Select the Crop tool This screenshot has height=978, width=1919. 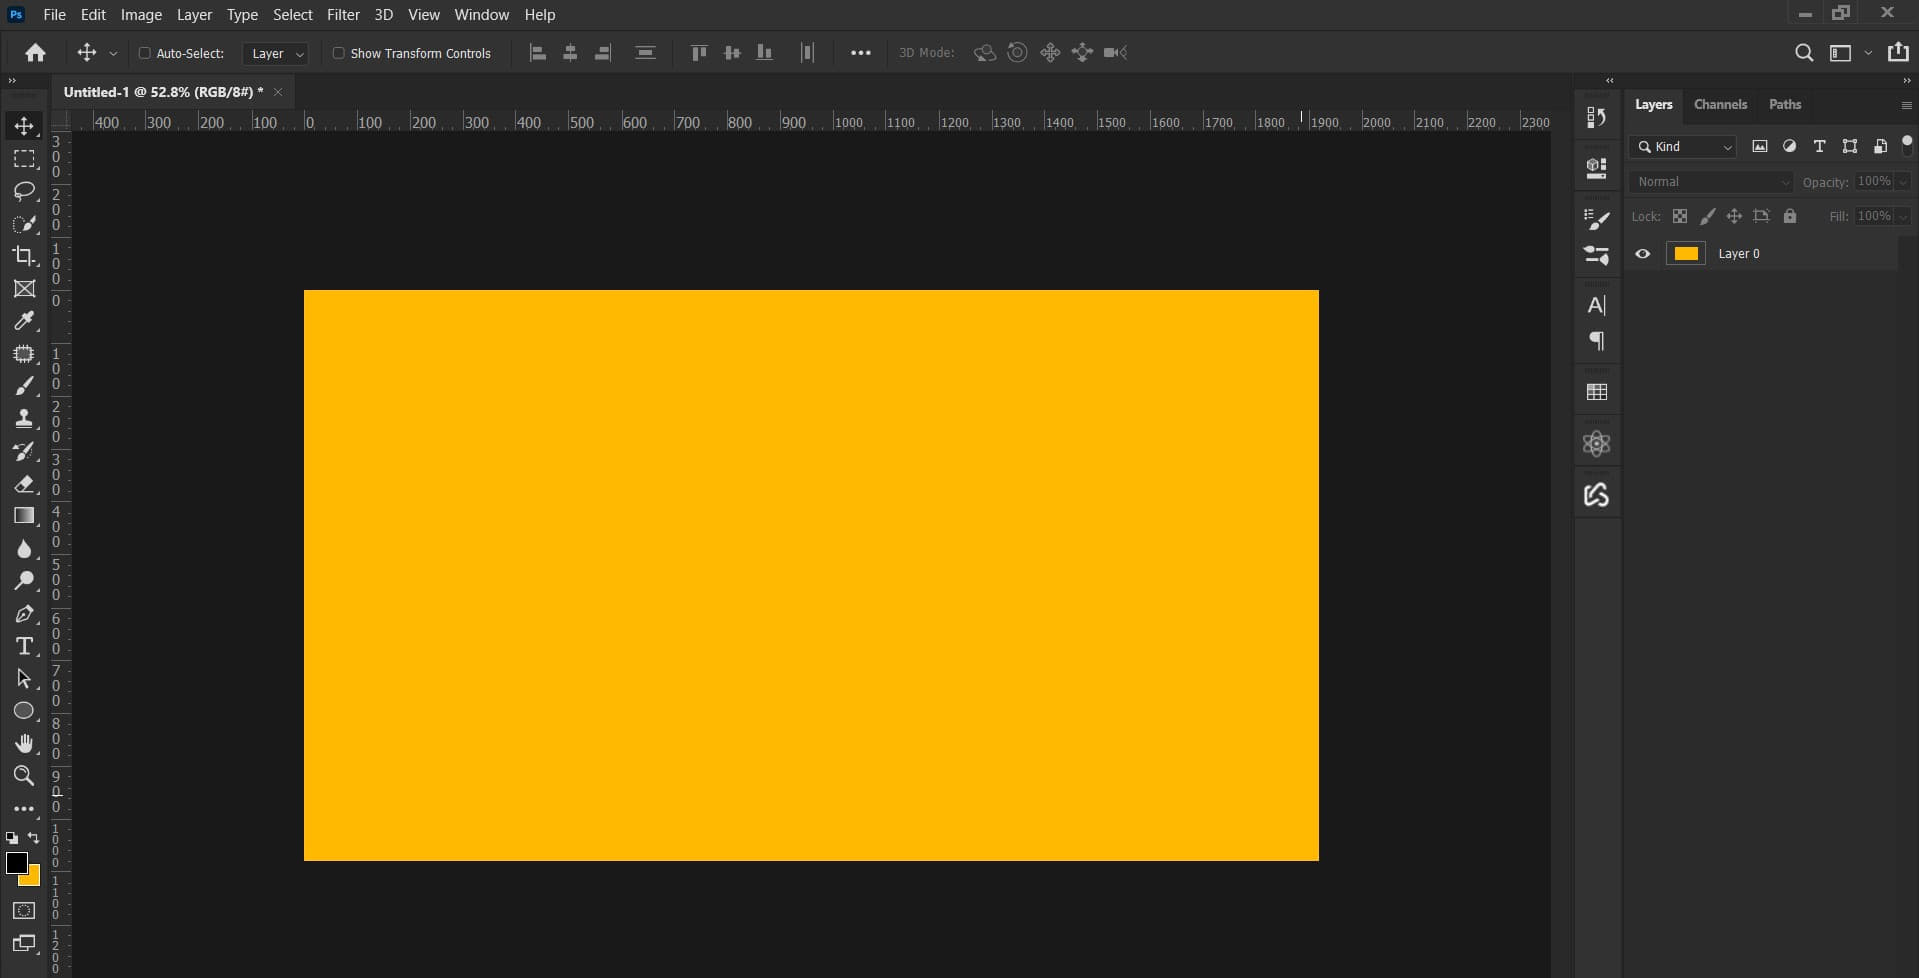[24, 256]
